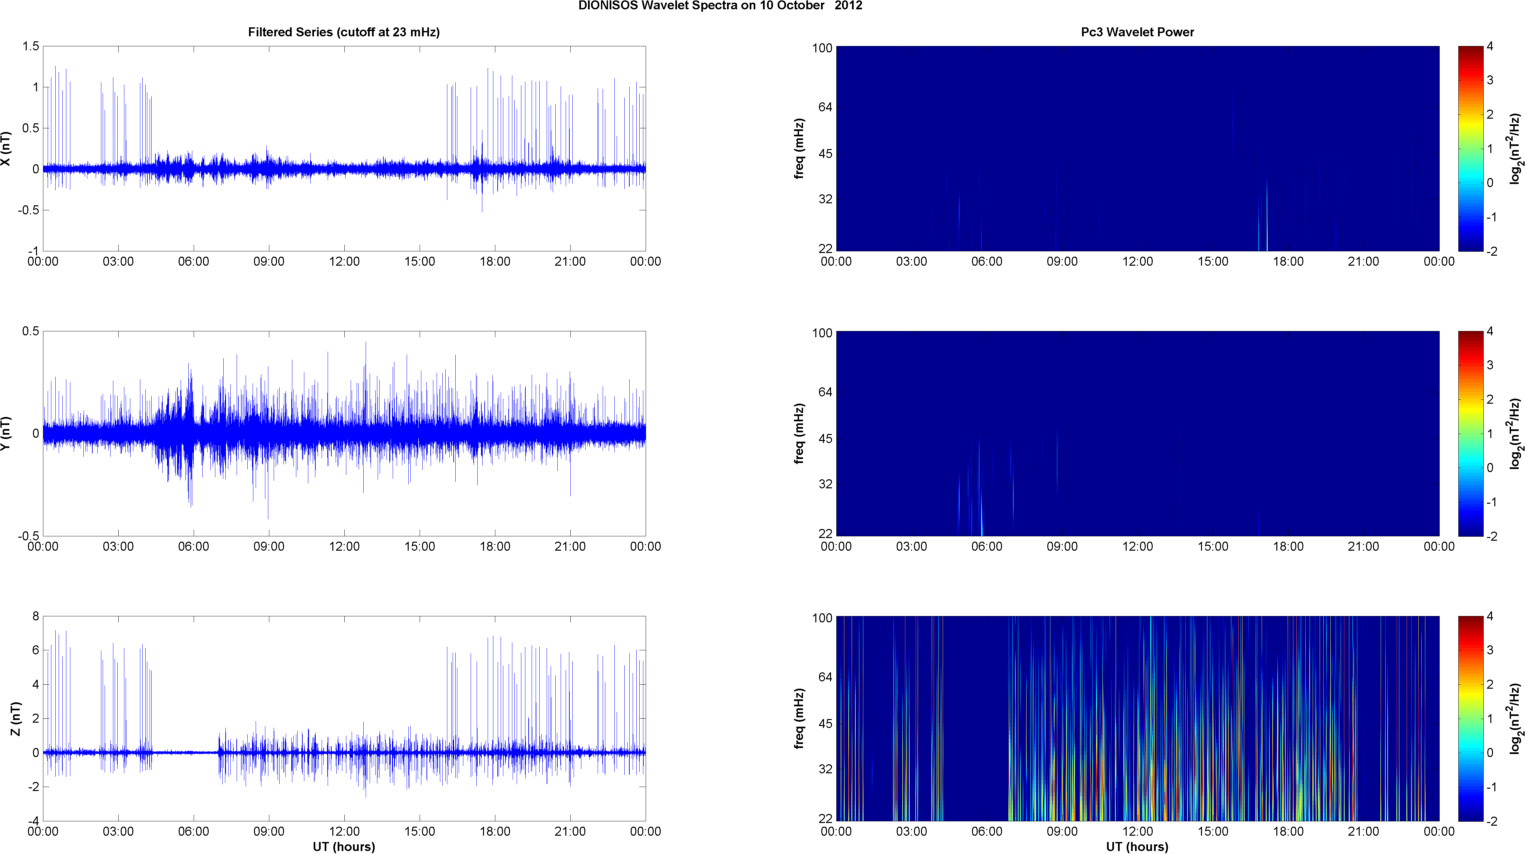
Task: Click the -0.5 tick on the Y (nT) axis
Action: coord(27,536)
